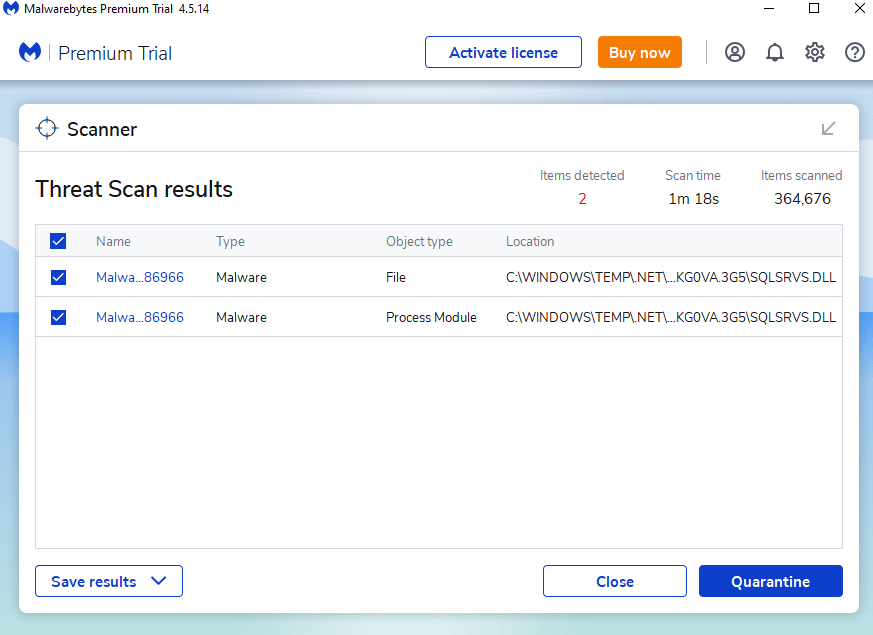
Task: Uncheck the File object threat row
Action: pyautogui.click(x=58, y=277)
